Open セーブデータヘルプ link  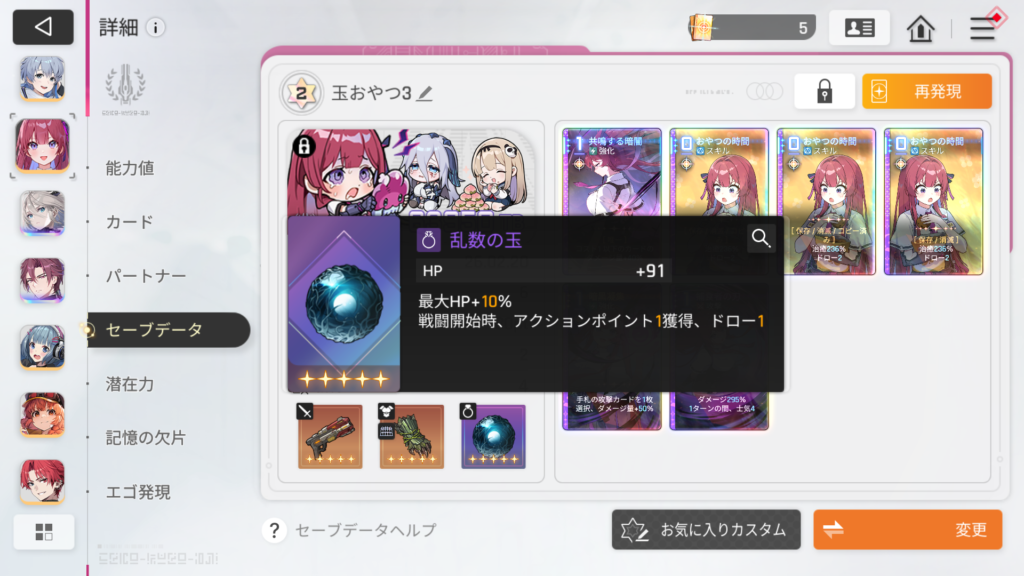(x=349, y=530)
